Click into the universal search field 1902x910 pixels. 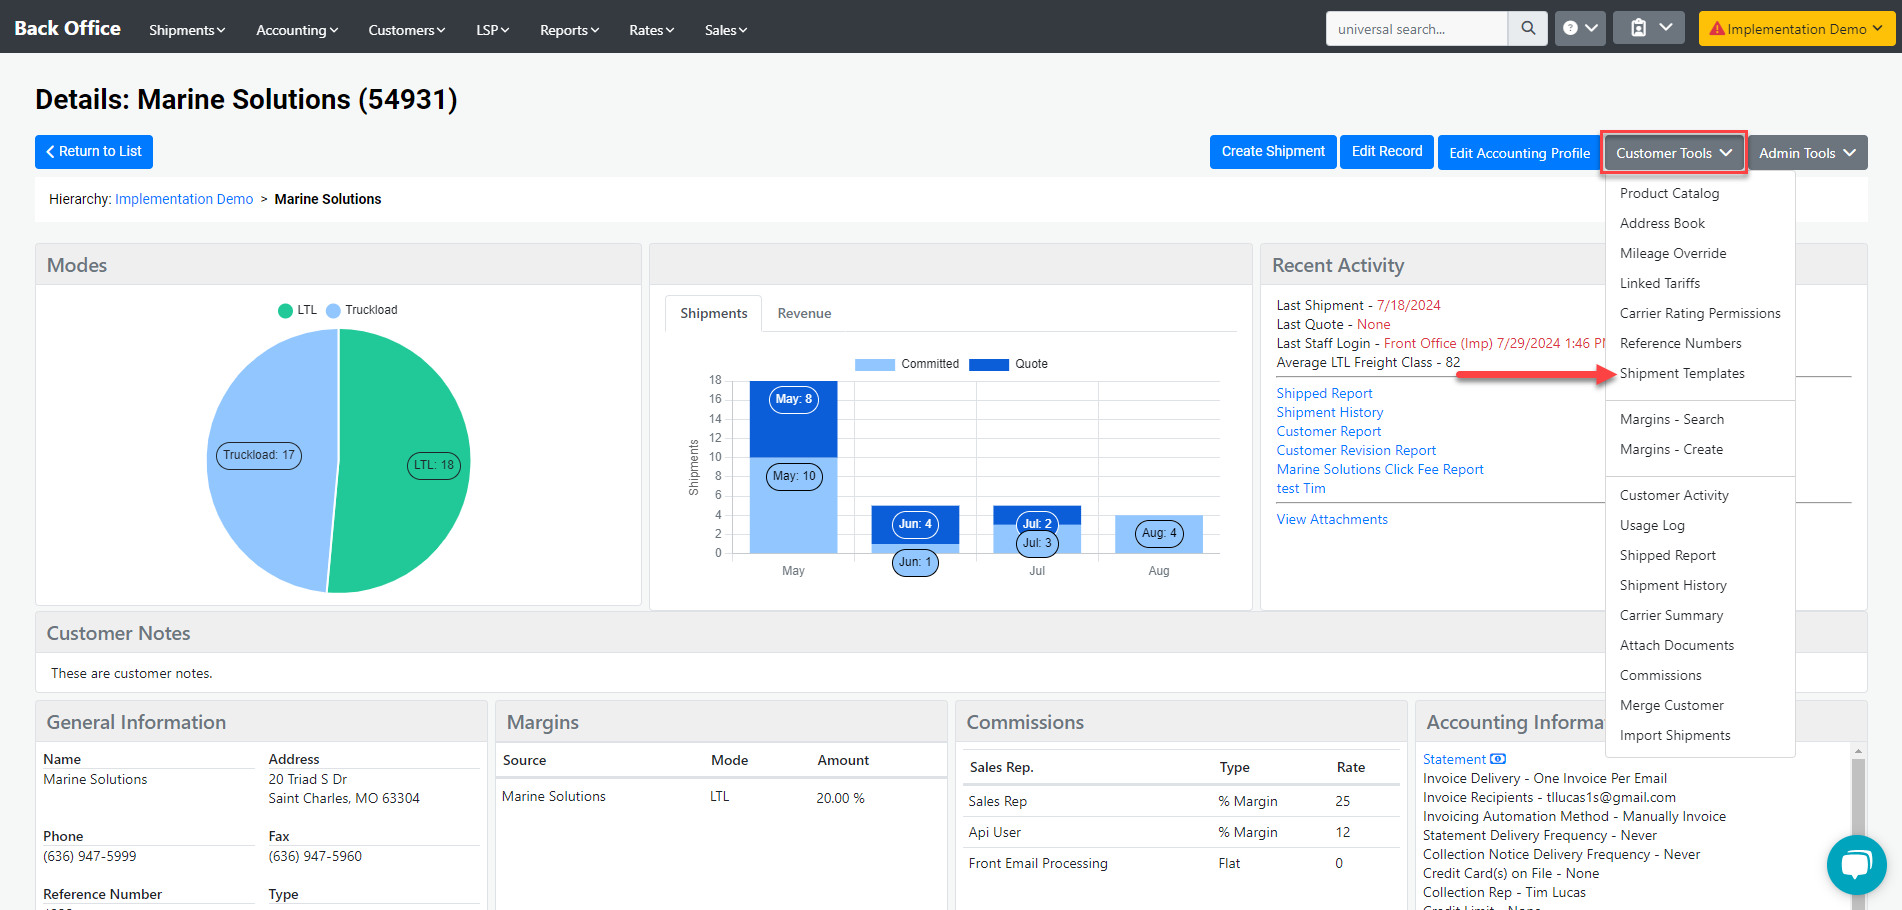point(1417,29)
